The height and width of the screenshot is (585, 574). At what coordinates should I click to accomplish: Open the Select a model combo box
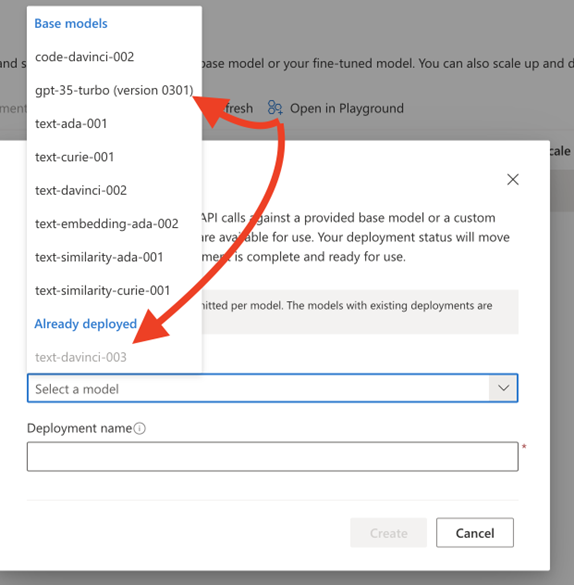(272, 388)
